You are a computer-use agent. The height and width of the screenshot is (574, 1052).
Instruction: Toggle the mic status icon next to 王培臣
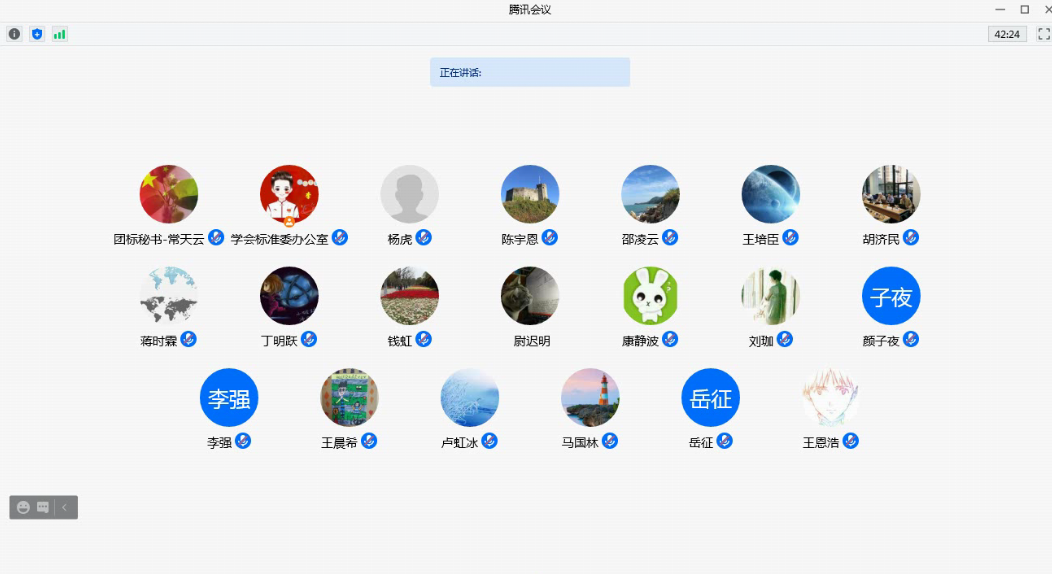pos(790,238)
